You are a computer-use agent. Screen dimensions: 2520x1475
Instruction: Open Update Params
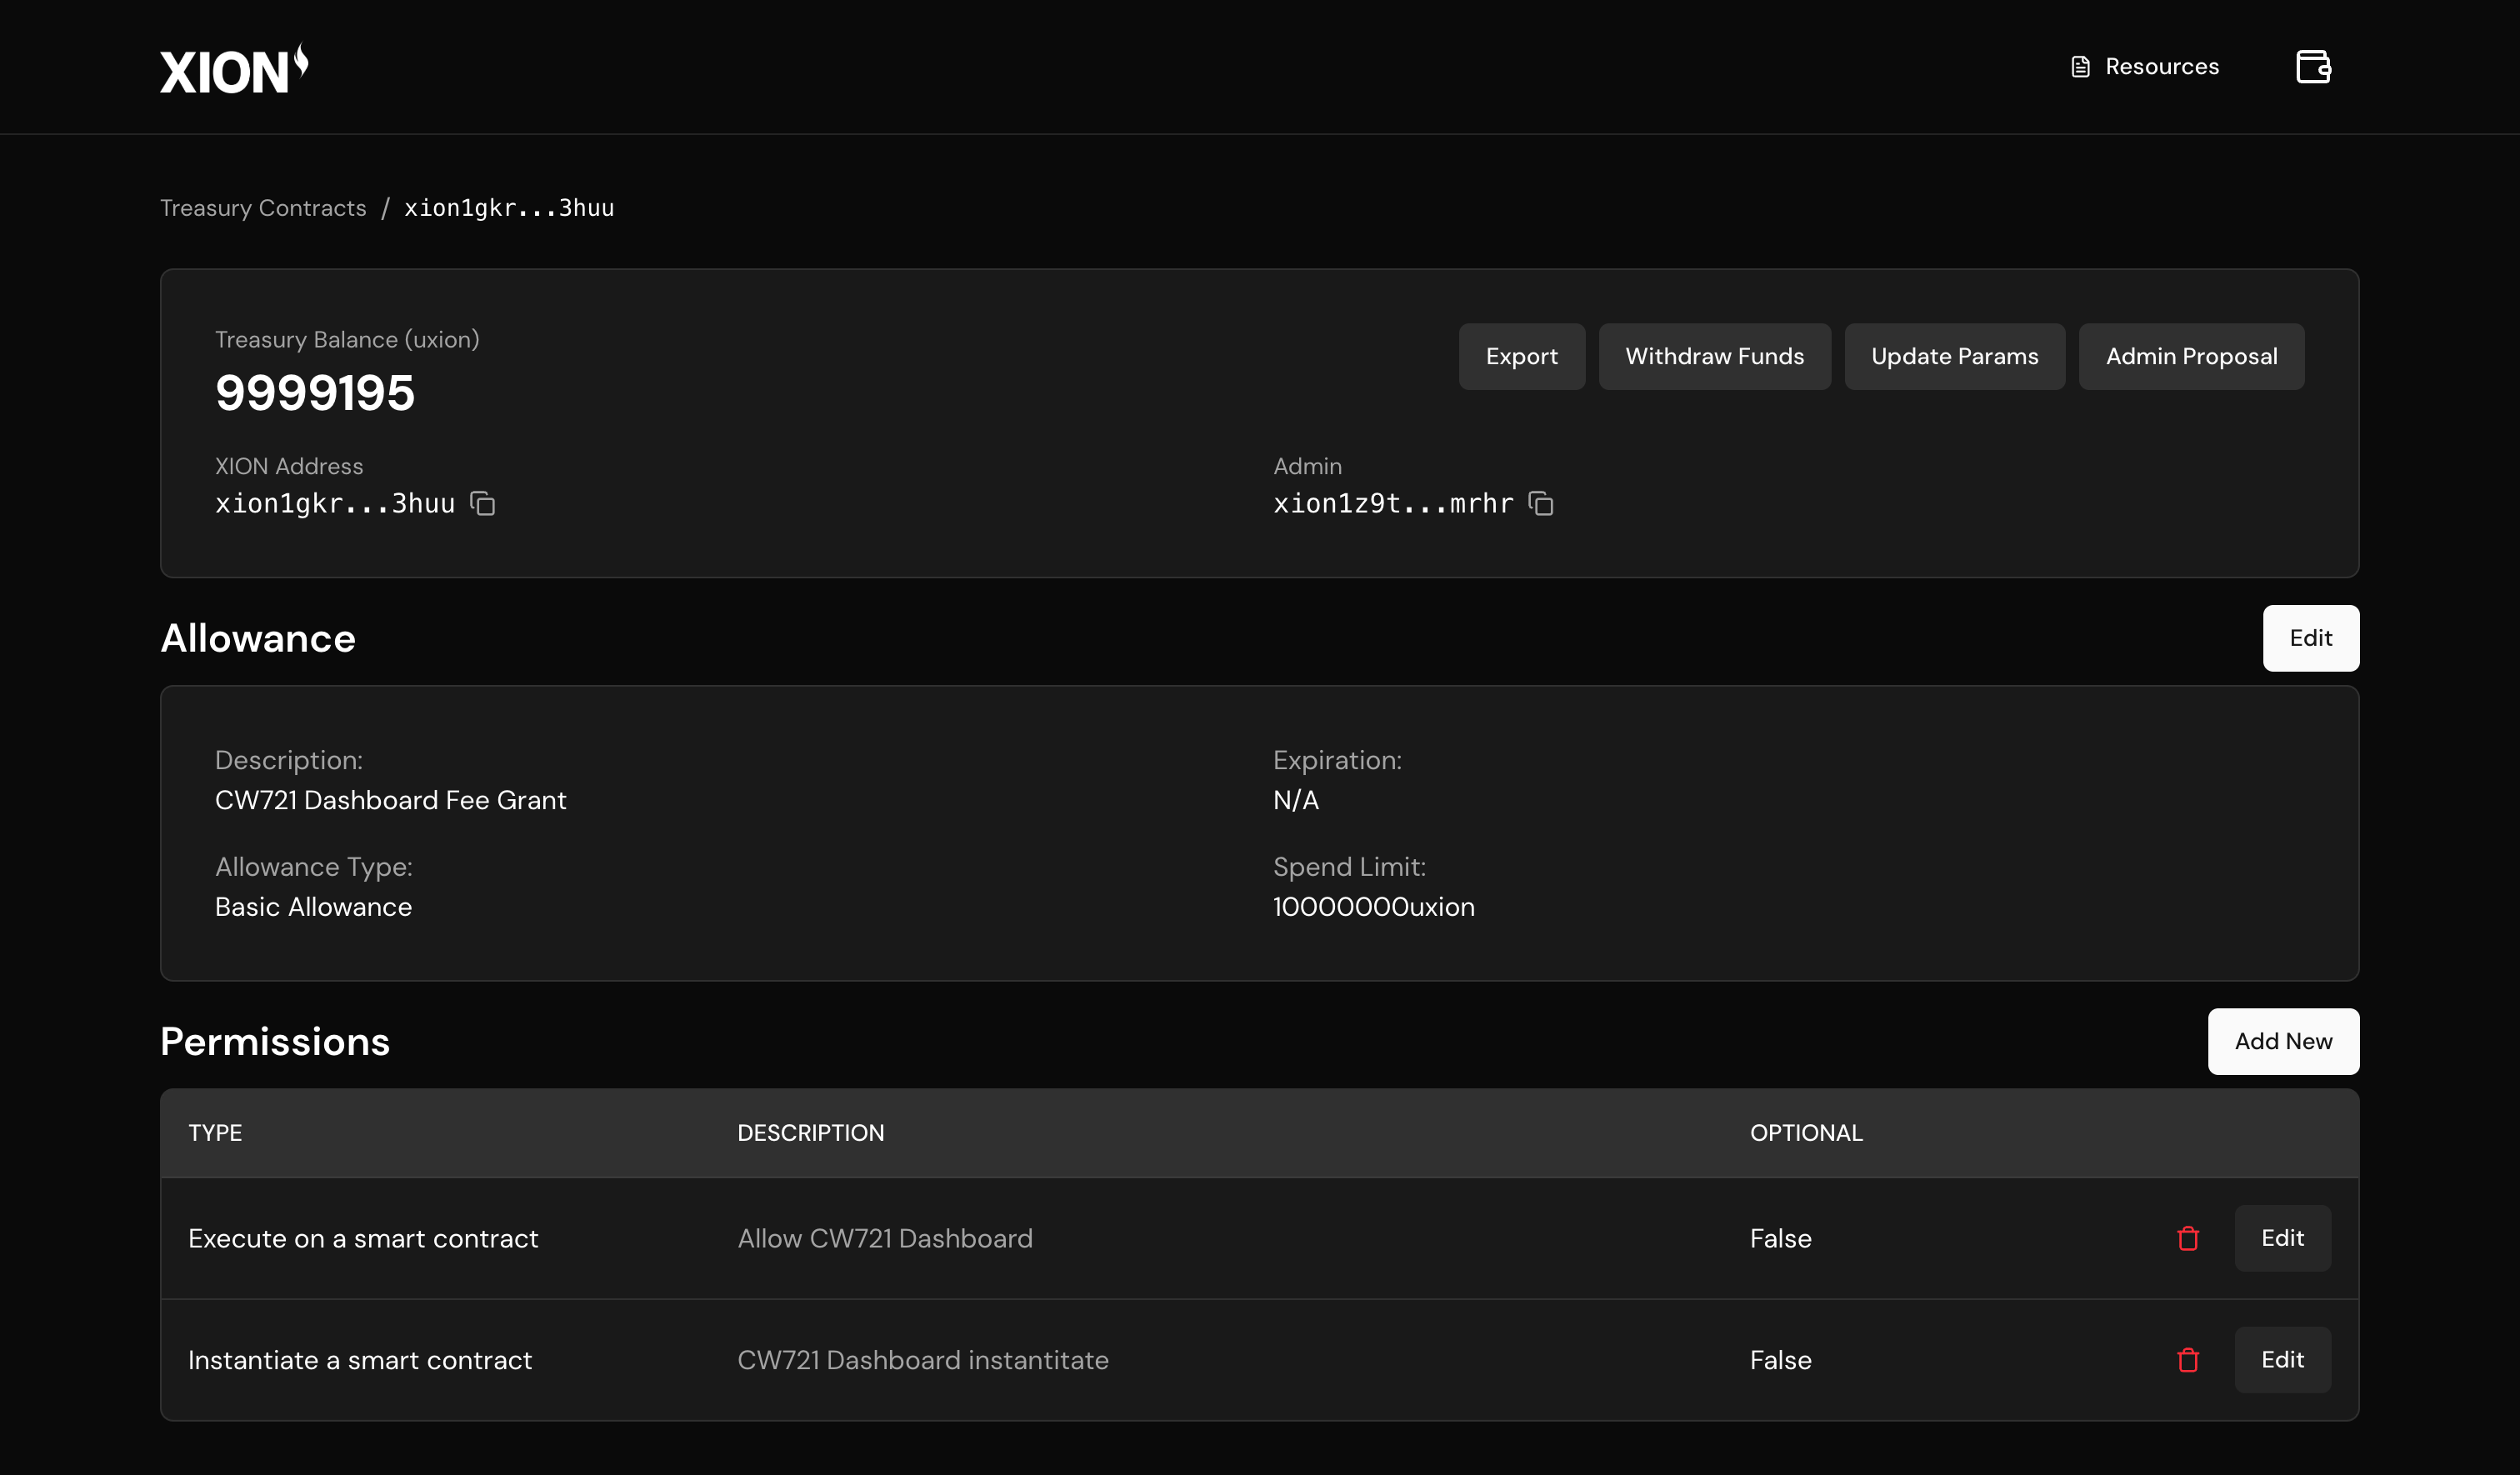[x=1954, y=356]
